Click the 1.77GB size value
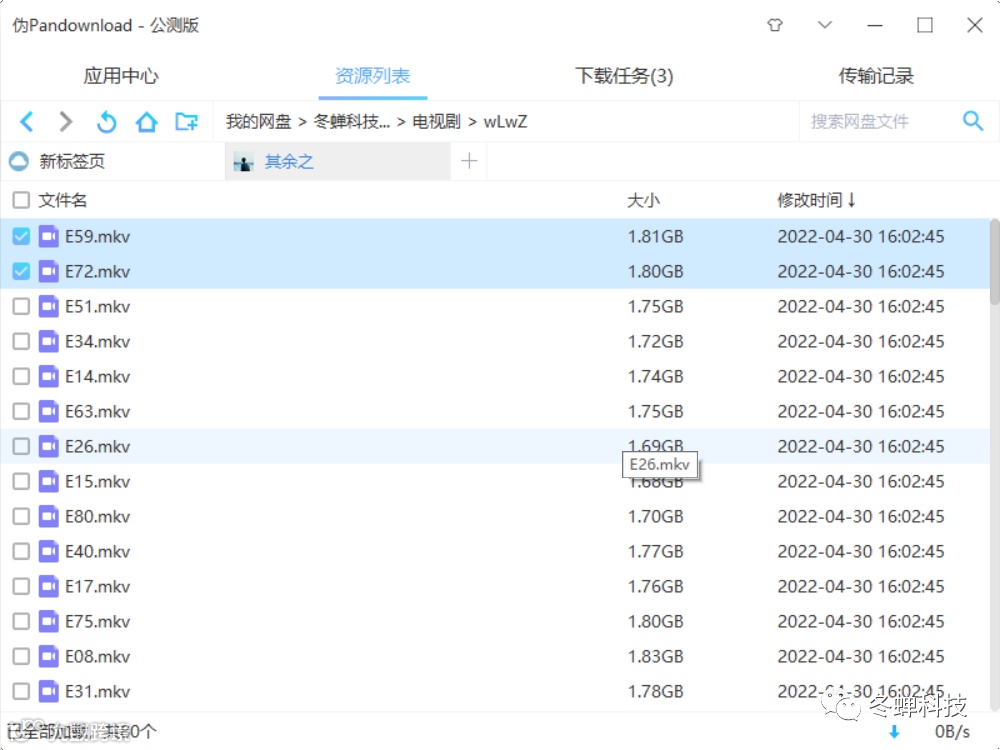 point(656,552)
